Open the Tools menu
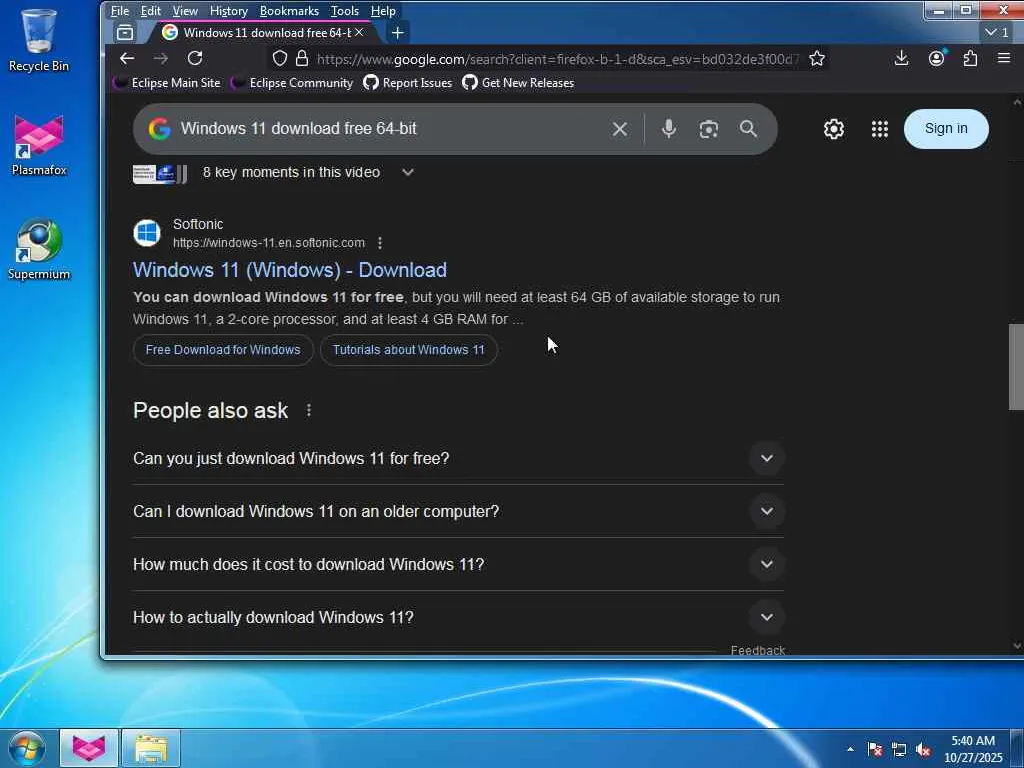The height and width of the screenshot is (768, 1024). pyautogui.click(x=345, y=11)
